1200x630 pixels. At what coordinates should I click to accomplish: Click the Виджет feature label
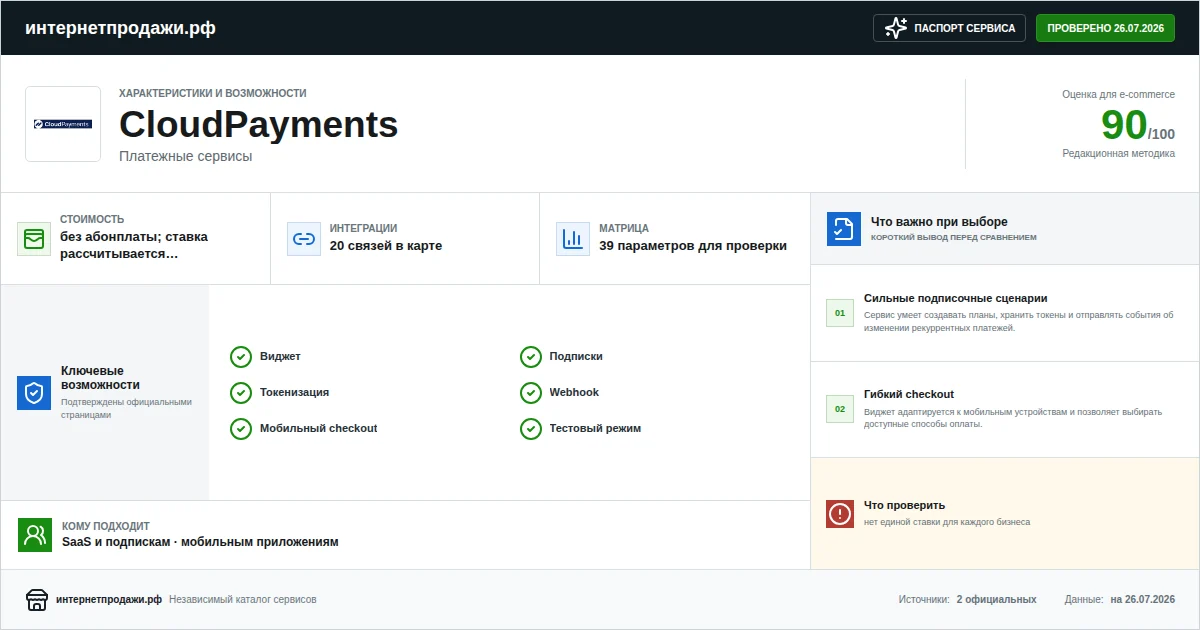(280, 356)
